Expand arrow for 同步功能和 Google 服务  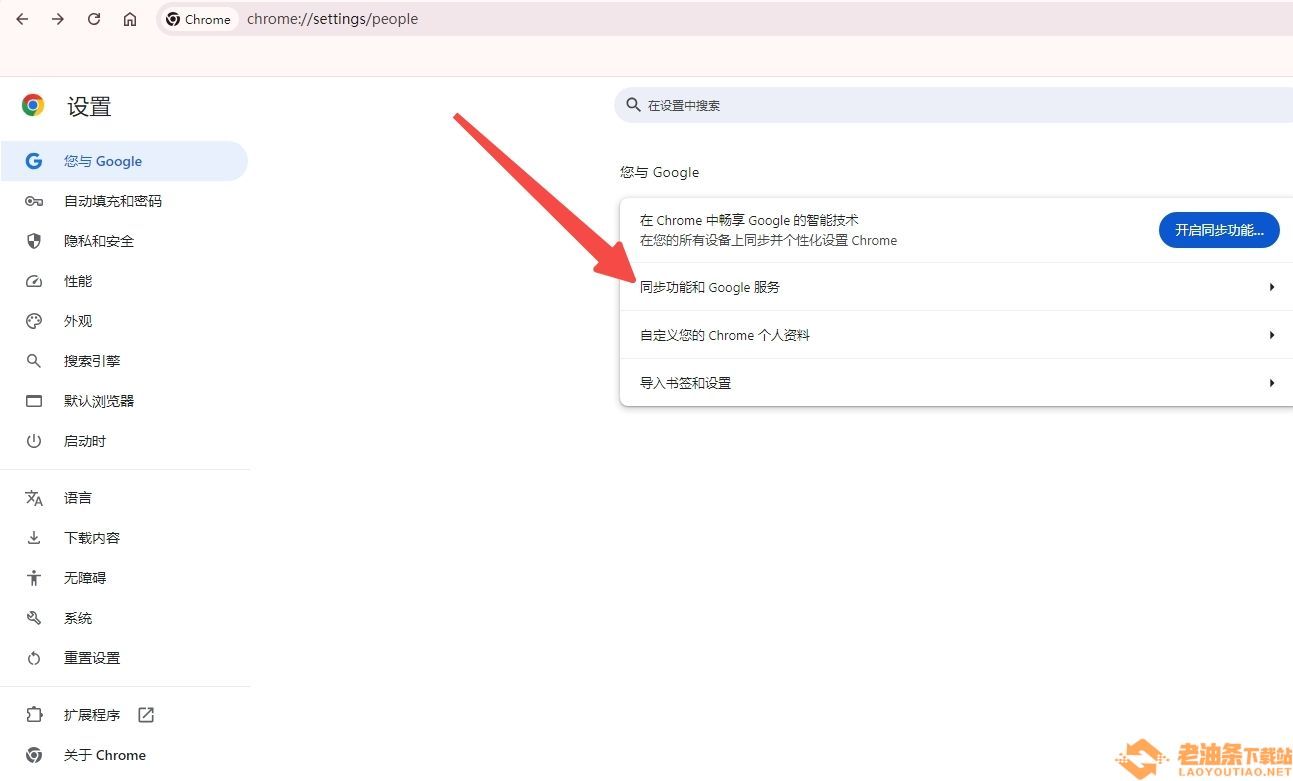point(1271,287)
